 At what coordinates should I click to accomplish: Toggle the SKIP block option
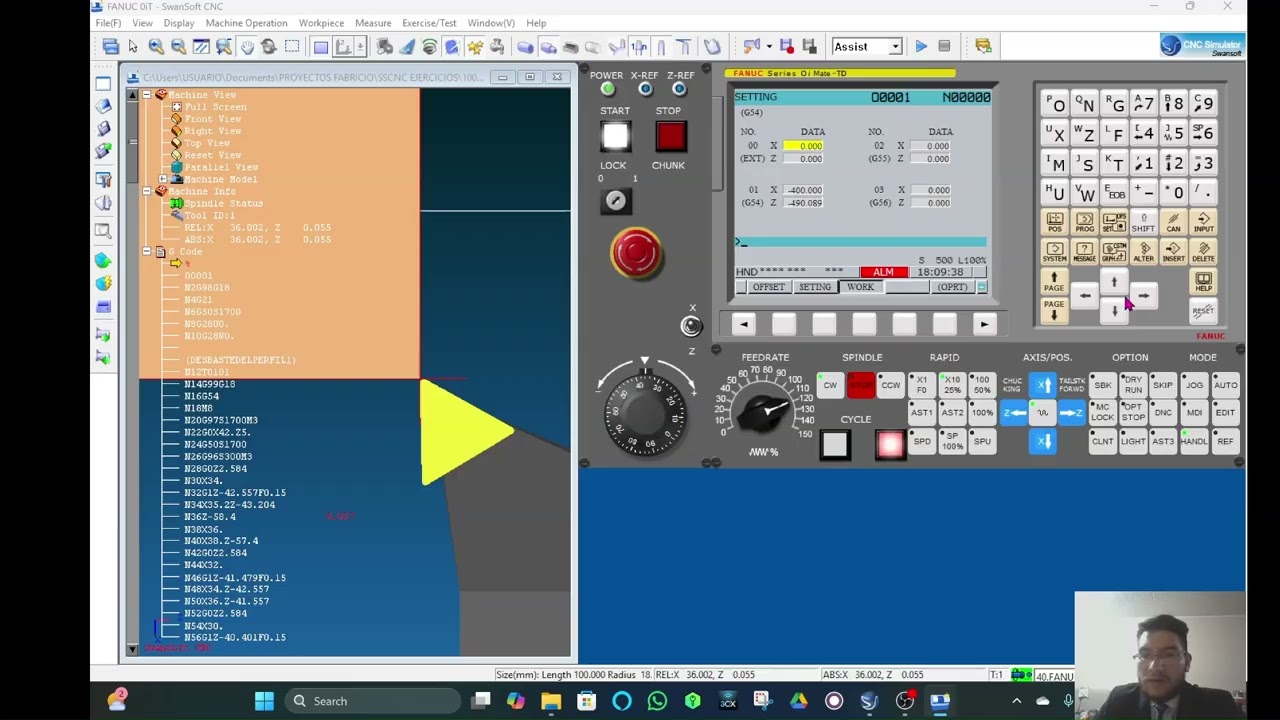[1163, 385]
